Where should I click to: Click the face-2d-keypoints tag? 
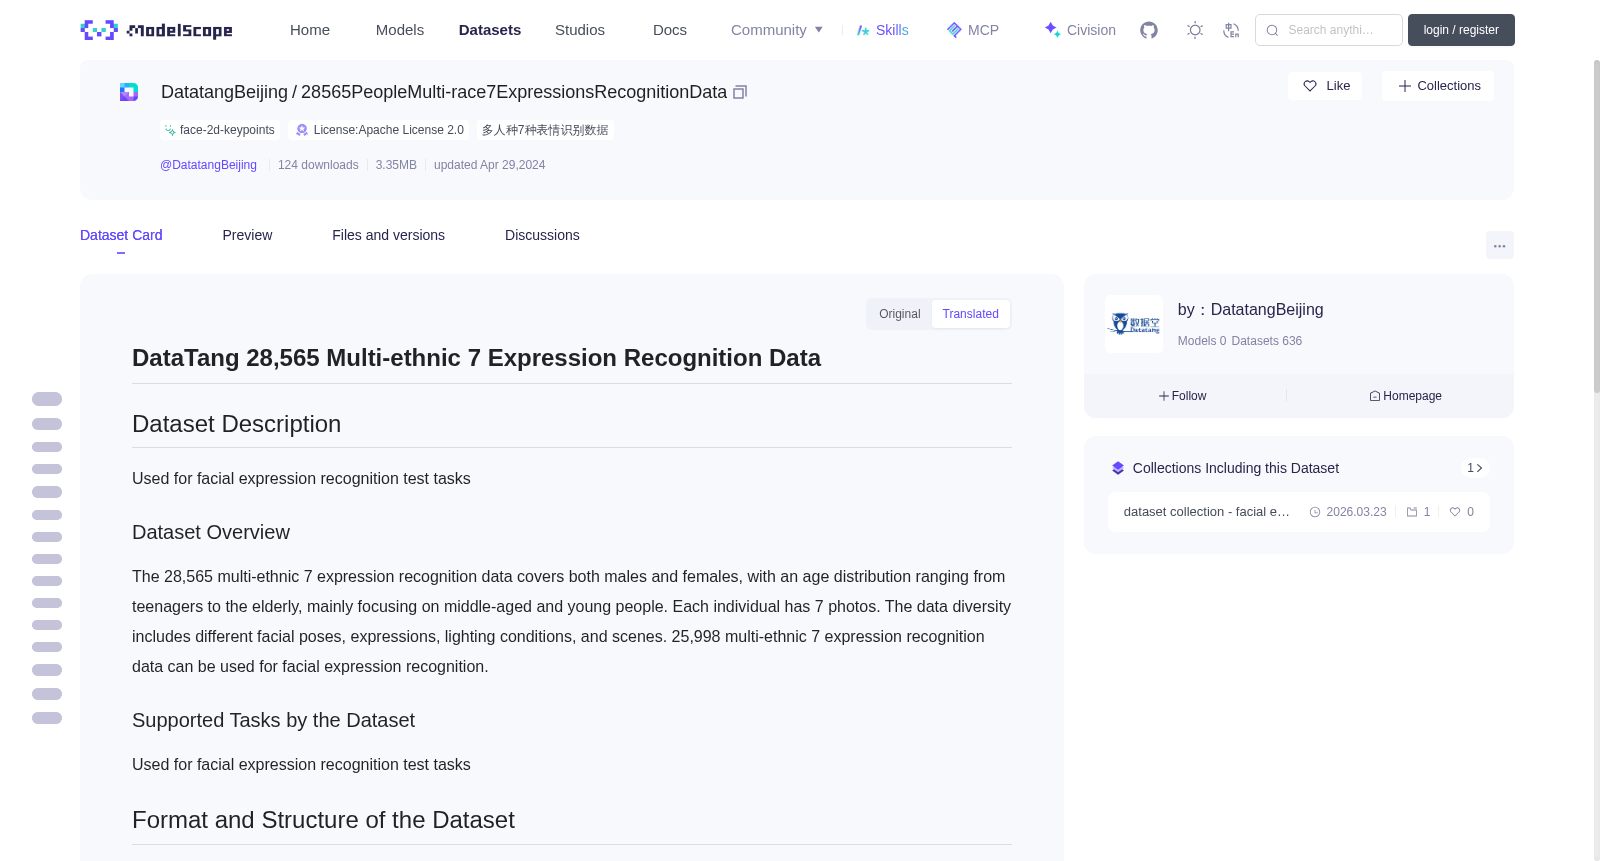(220, 130)
